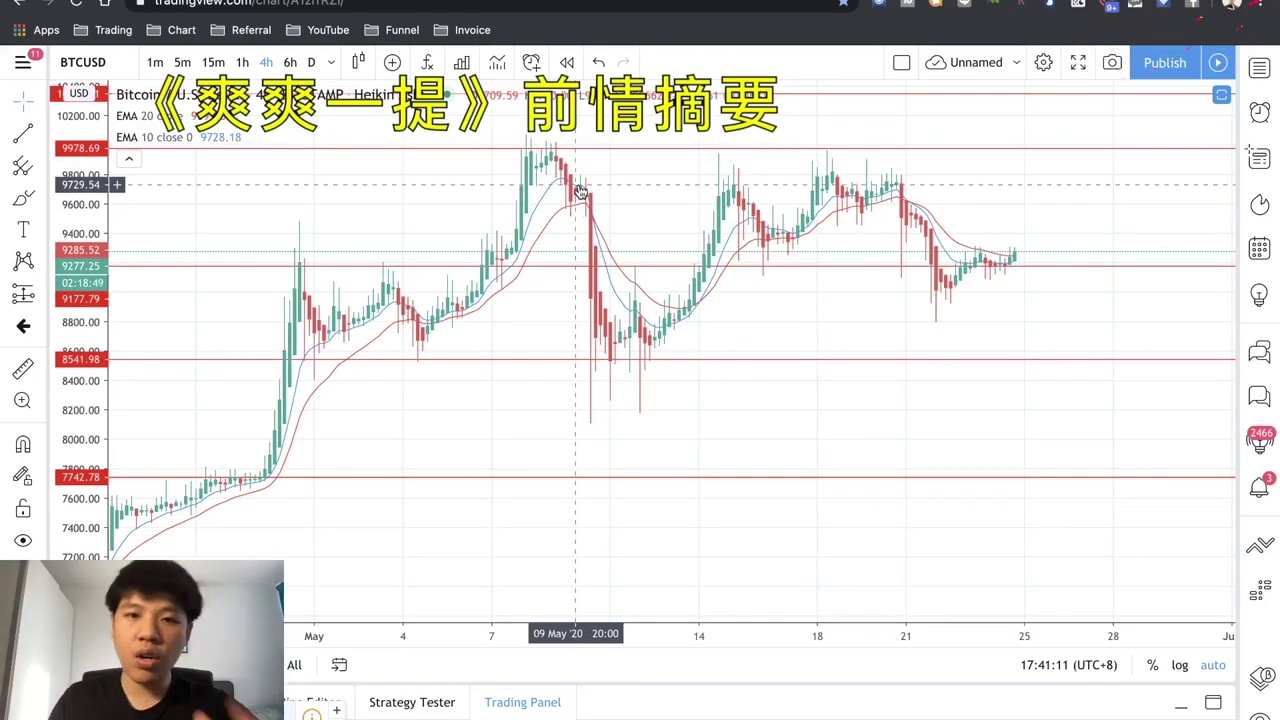Undo the last chart action
This screenshot has height=720, width=1280.
pyautogui.click(x=599, y=63)
